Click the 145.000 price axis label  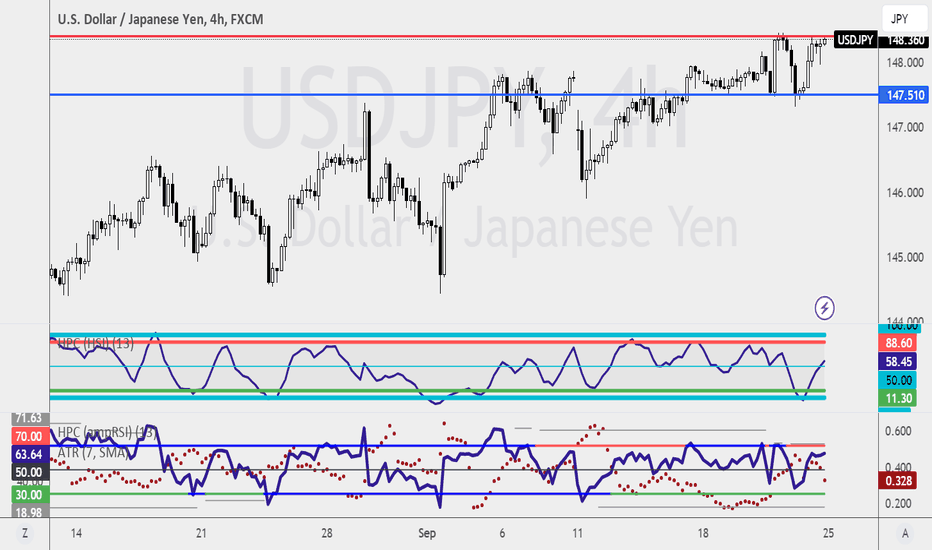(x=905, y=257)
